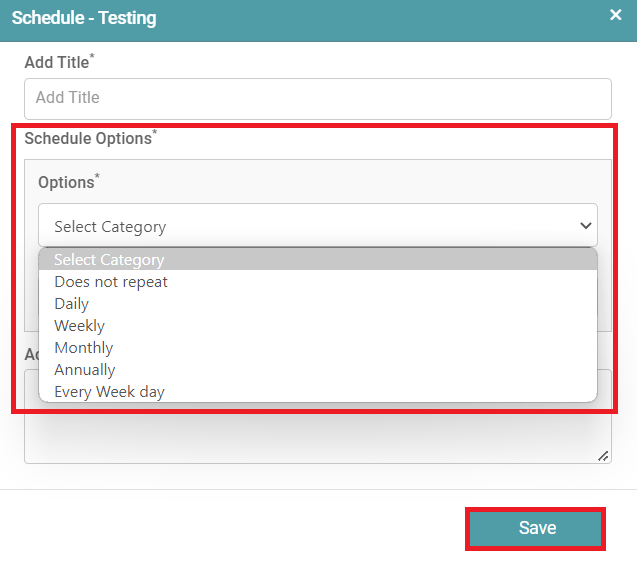Click the "Schedule - Testing" header title
Screen dimensions: 637x561
pyautogui.click(x=84, y=18)
